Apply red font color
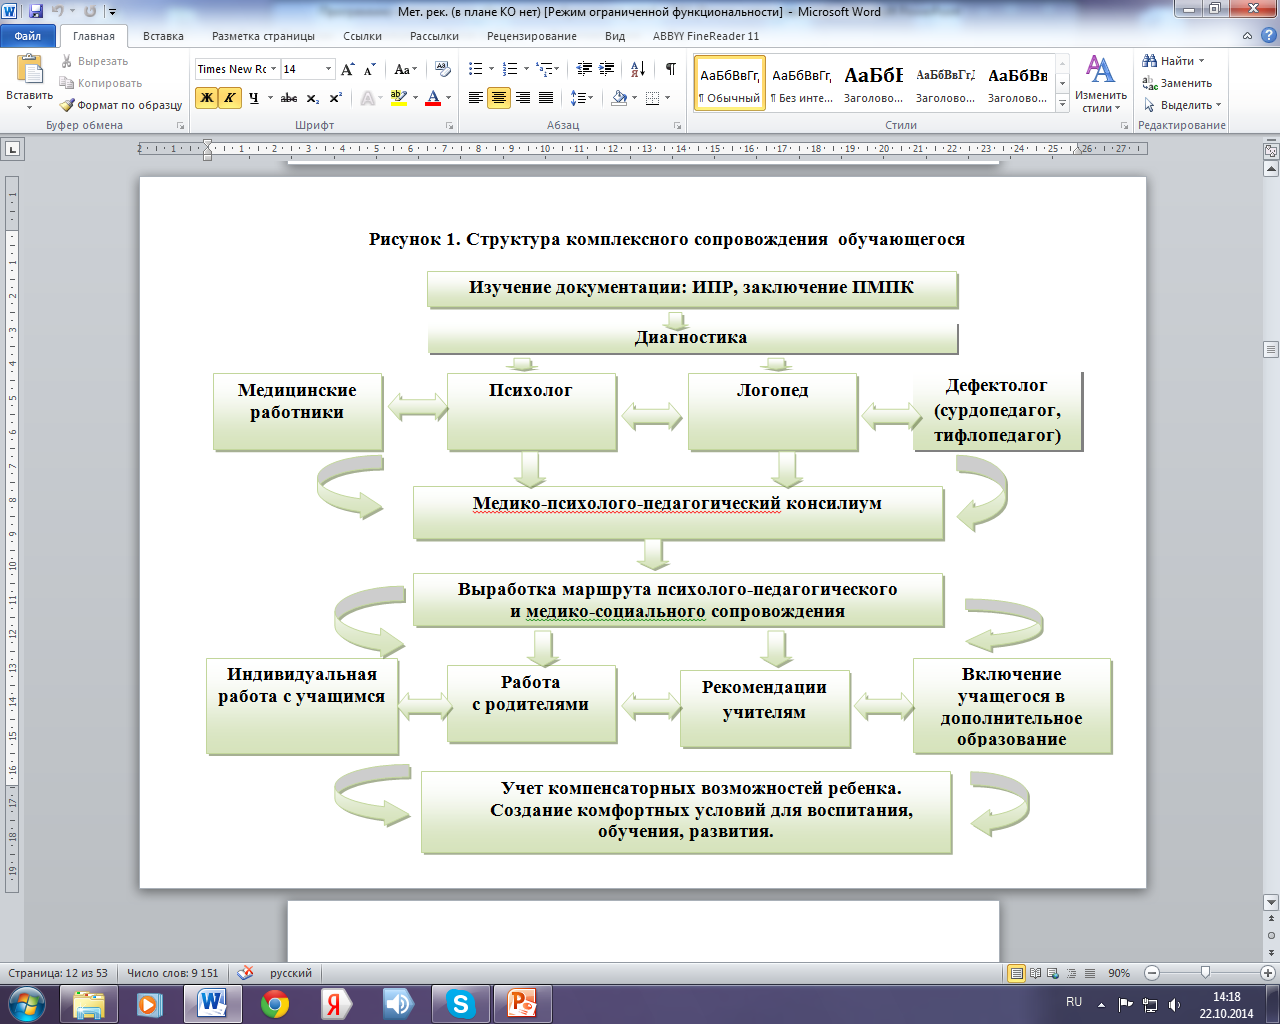1280x1024 pixels. coord(433,97)
